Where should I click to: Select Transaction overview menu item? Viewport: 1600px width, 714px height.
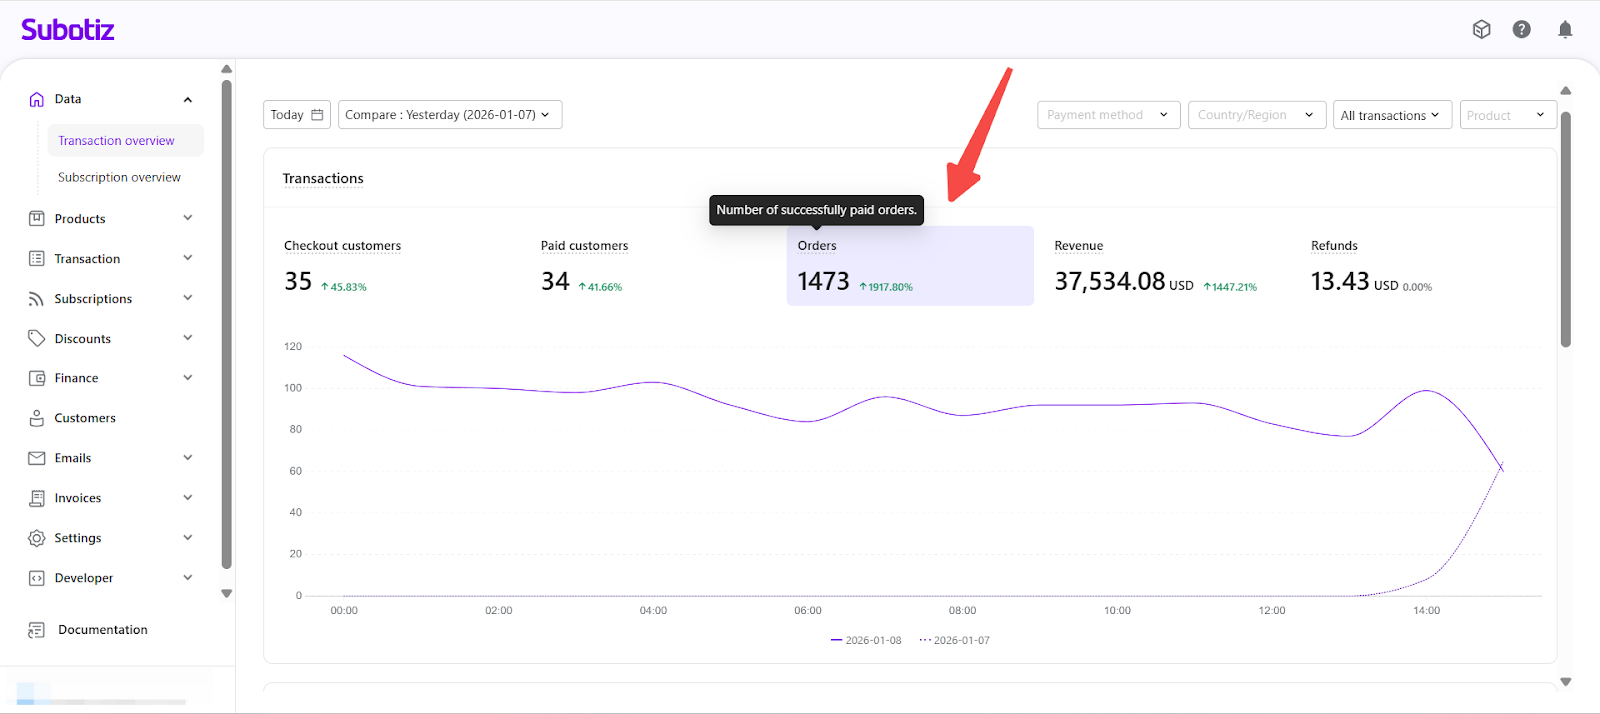coord(116,141)
